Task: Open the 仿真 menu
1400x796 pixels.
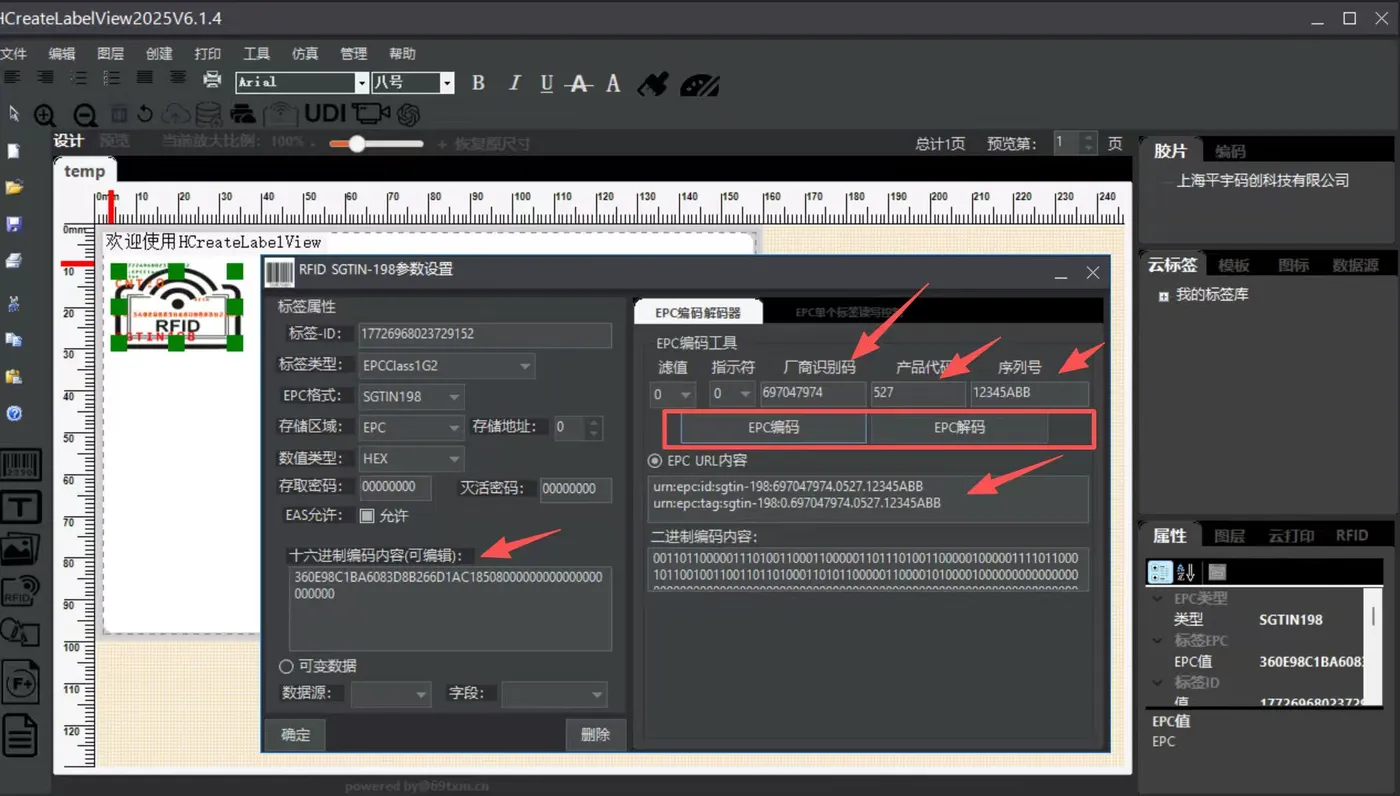Action: click(305, 54)
